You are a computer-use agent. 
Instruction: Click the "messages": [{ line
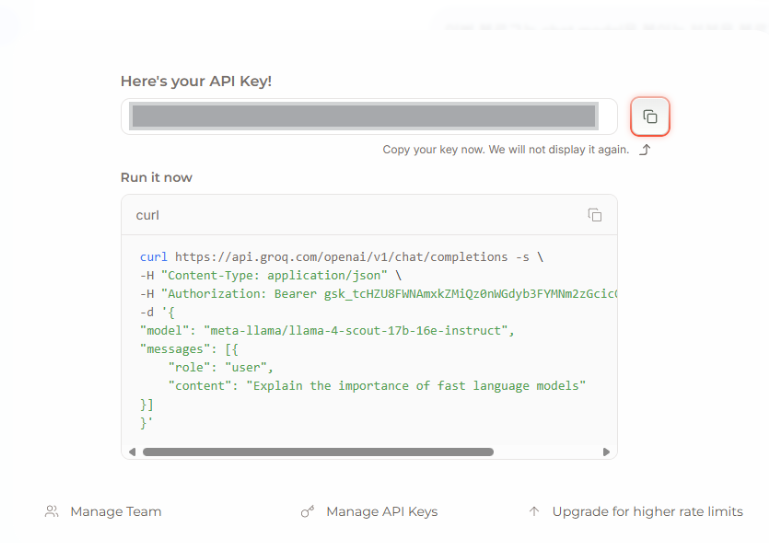[x=189, y=349]
